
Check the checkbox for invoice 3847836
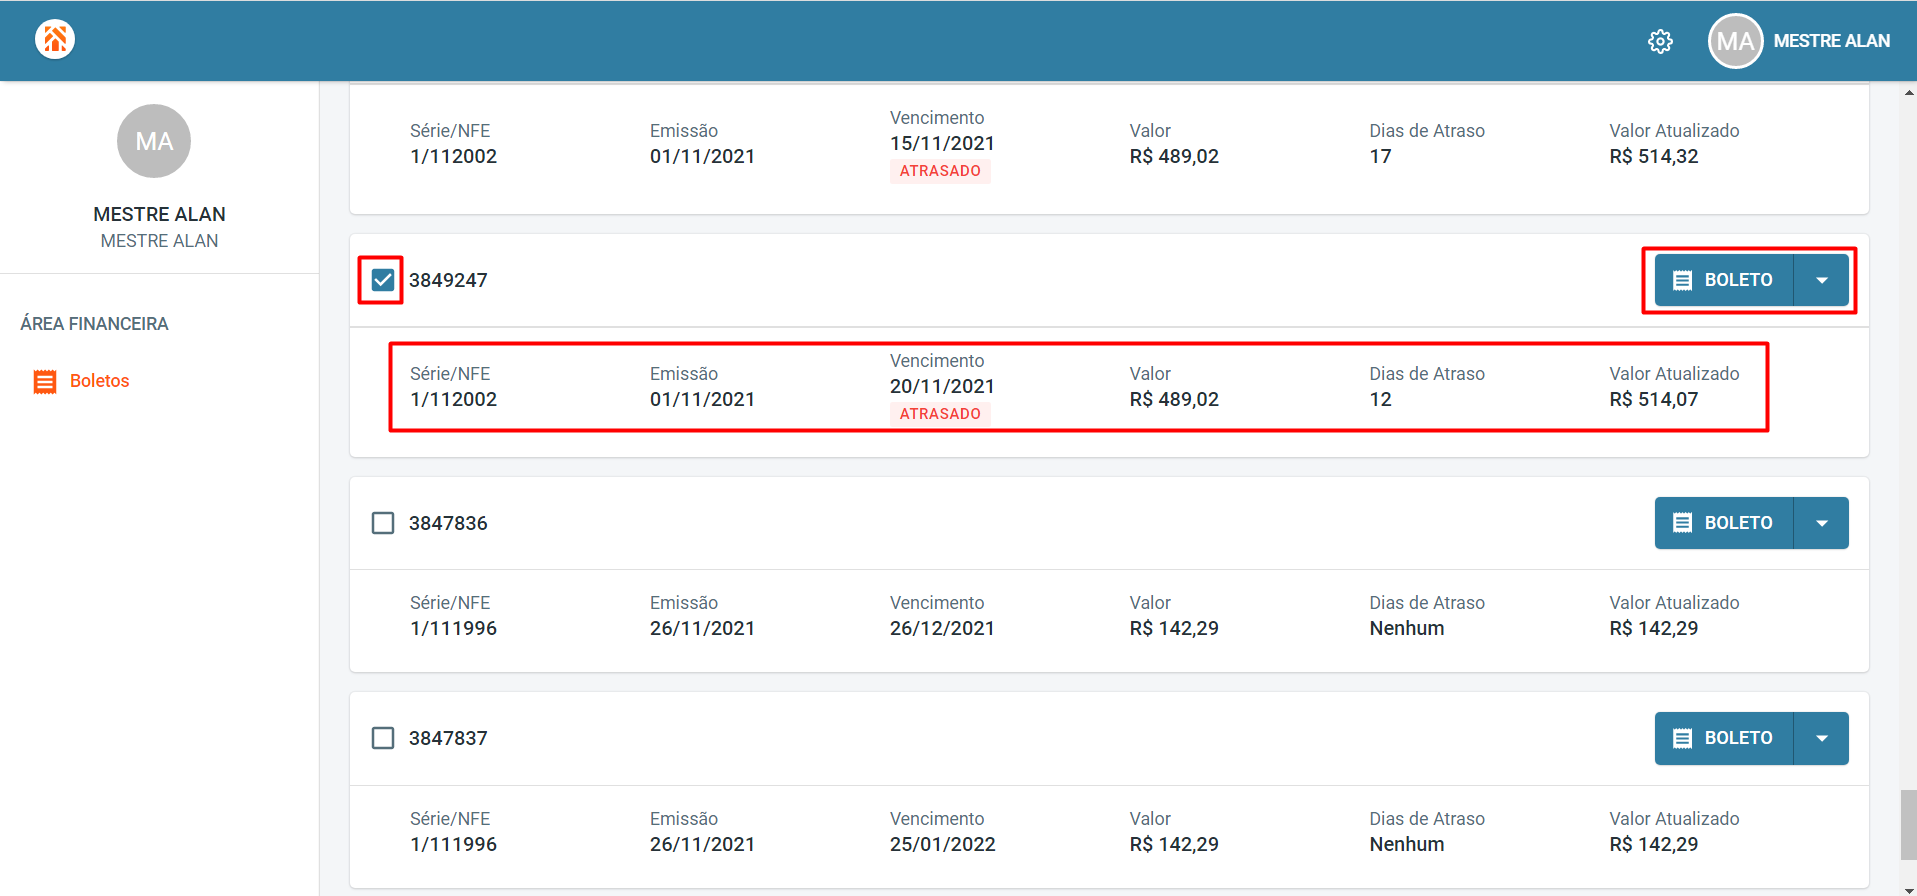click(383, 523)
